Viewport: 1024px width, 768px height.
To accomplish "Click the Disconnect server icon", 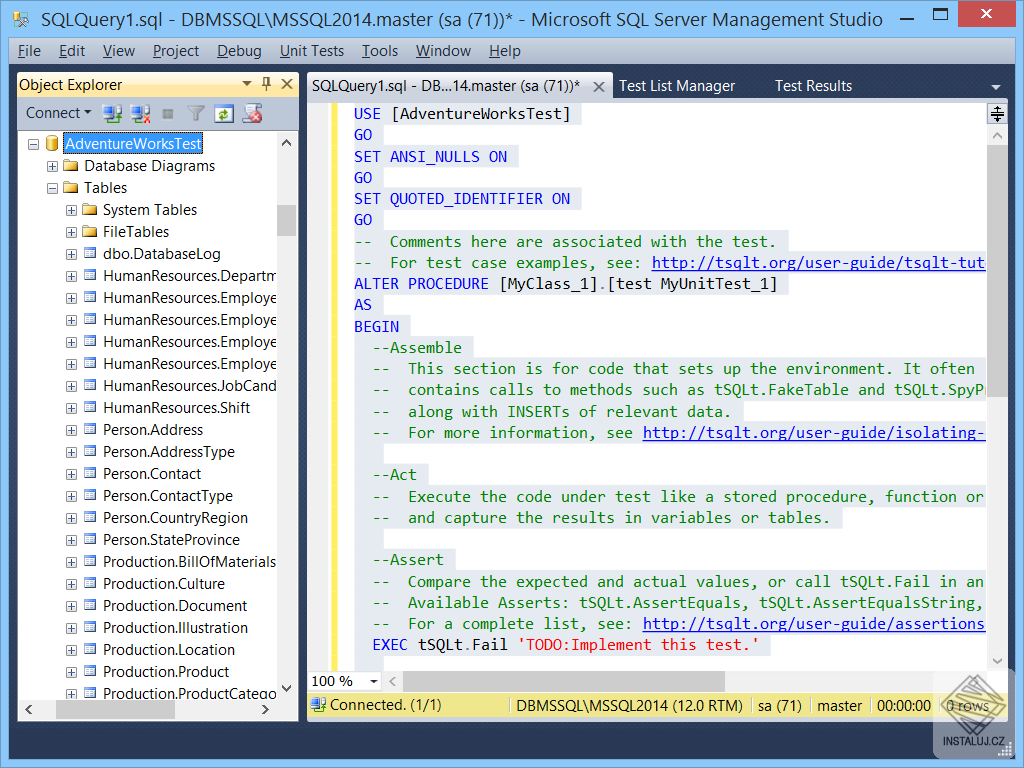I will tap(140, 114).
